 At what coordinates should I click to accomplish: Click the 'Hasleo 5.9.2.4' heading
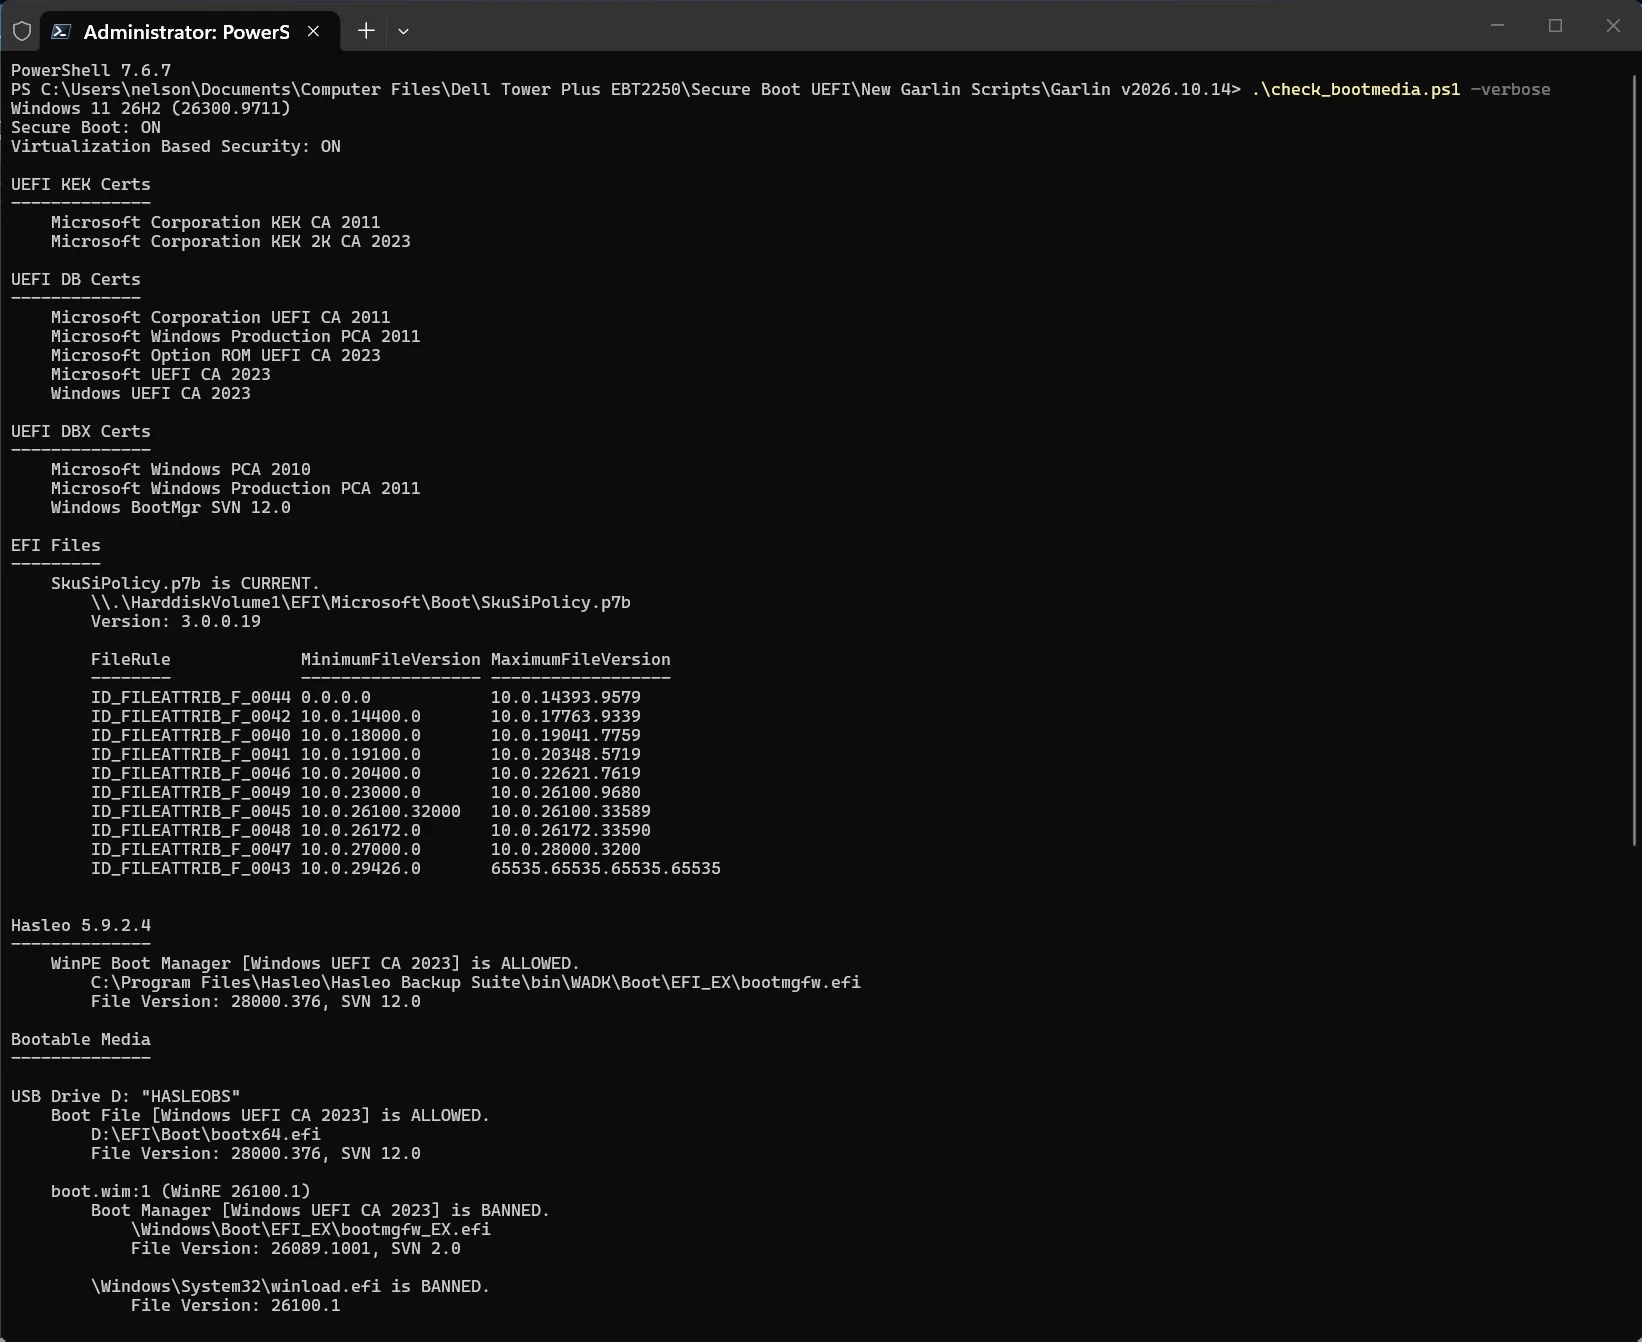[x=81, y=925]
